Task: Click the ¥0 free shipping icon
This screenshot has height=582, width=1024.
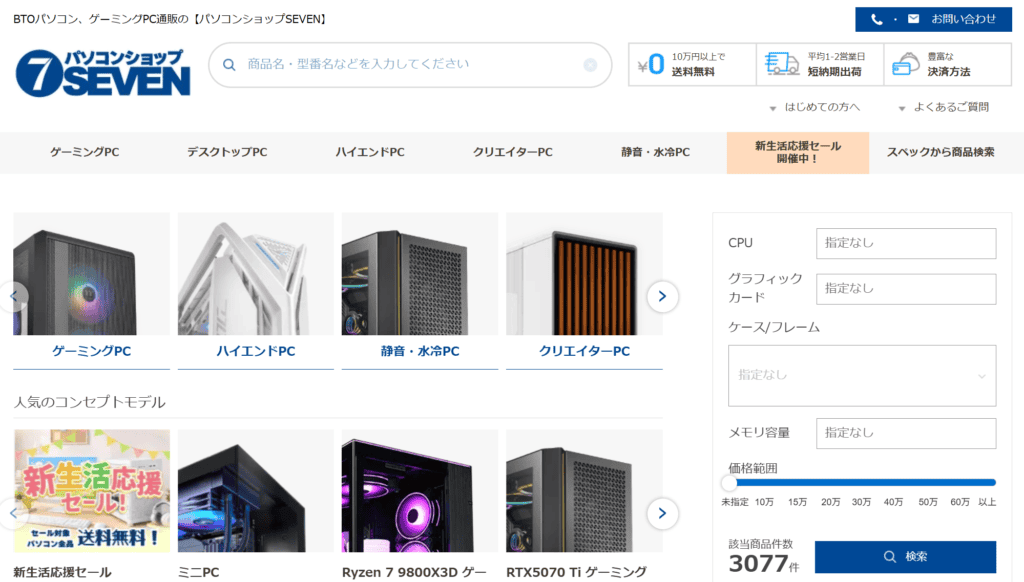Action: tap(652, 63)
